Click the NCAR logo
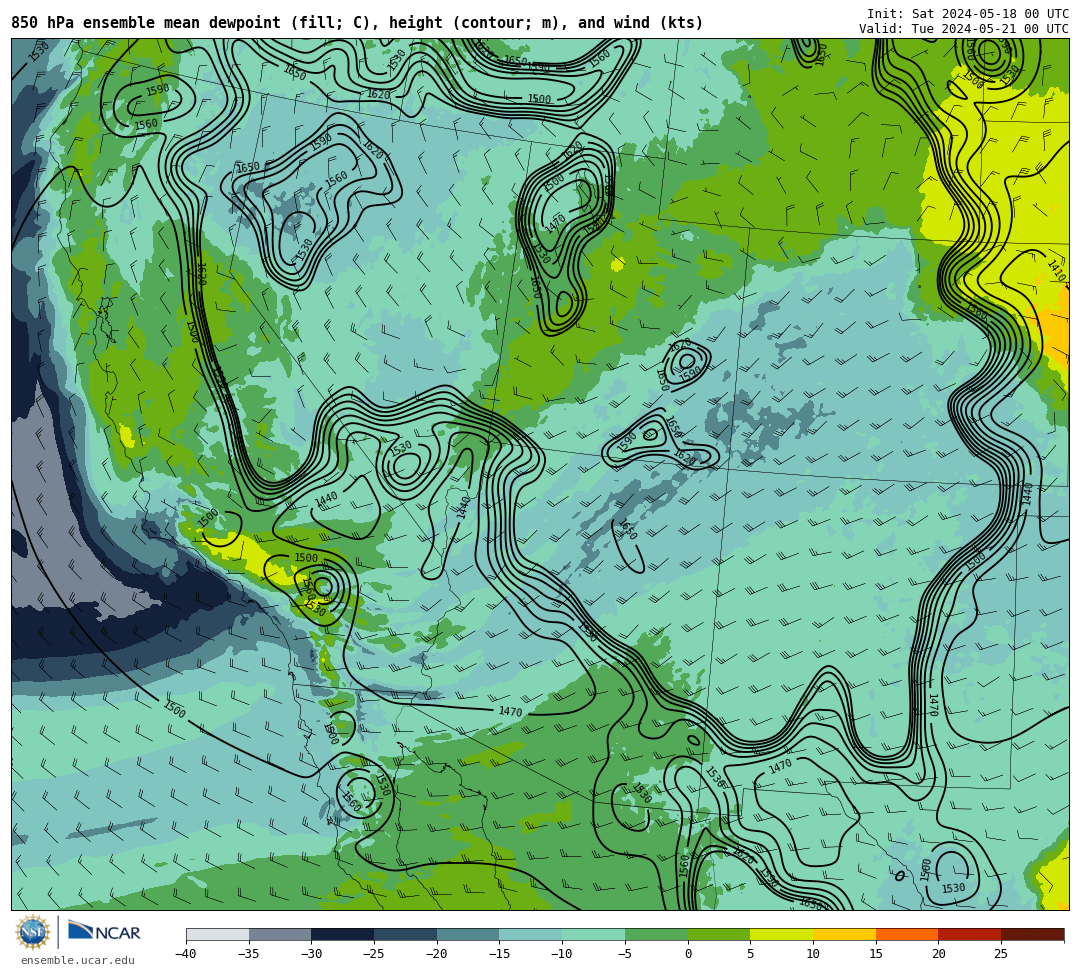The image size is (1080, 973). pyautogui.click(x=104, y=932)
